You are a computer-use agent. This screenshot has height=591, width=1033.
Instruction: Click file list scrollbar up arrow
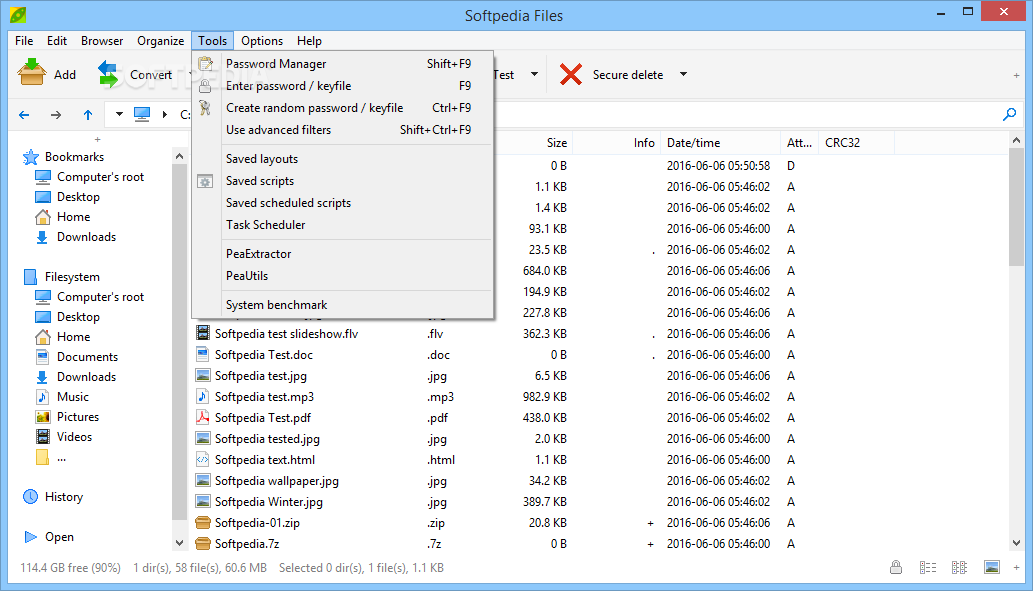tap(1016, 140)
